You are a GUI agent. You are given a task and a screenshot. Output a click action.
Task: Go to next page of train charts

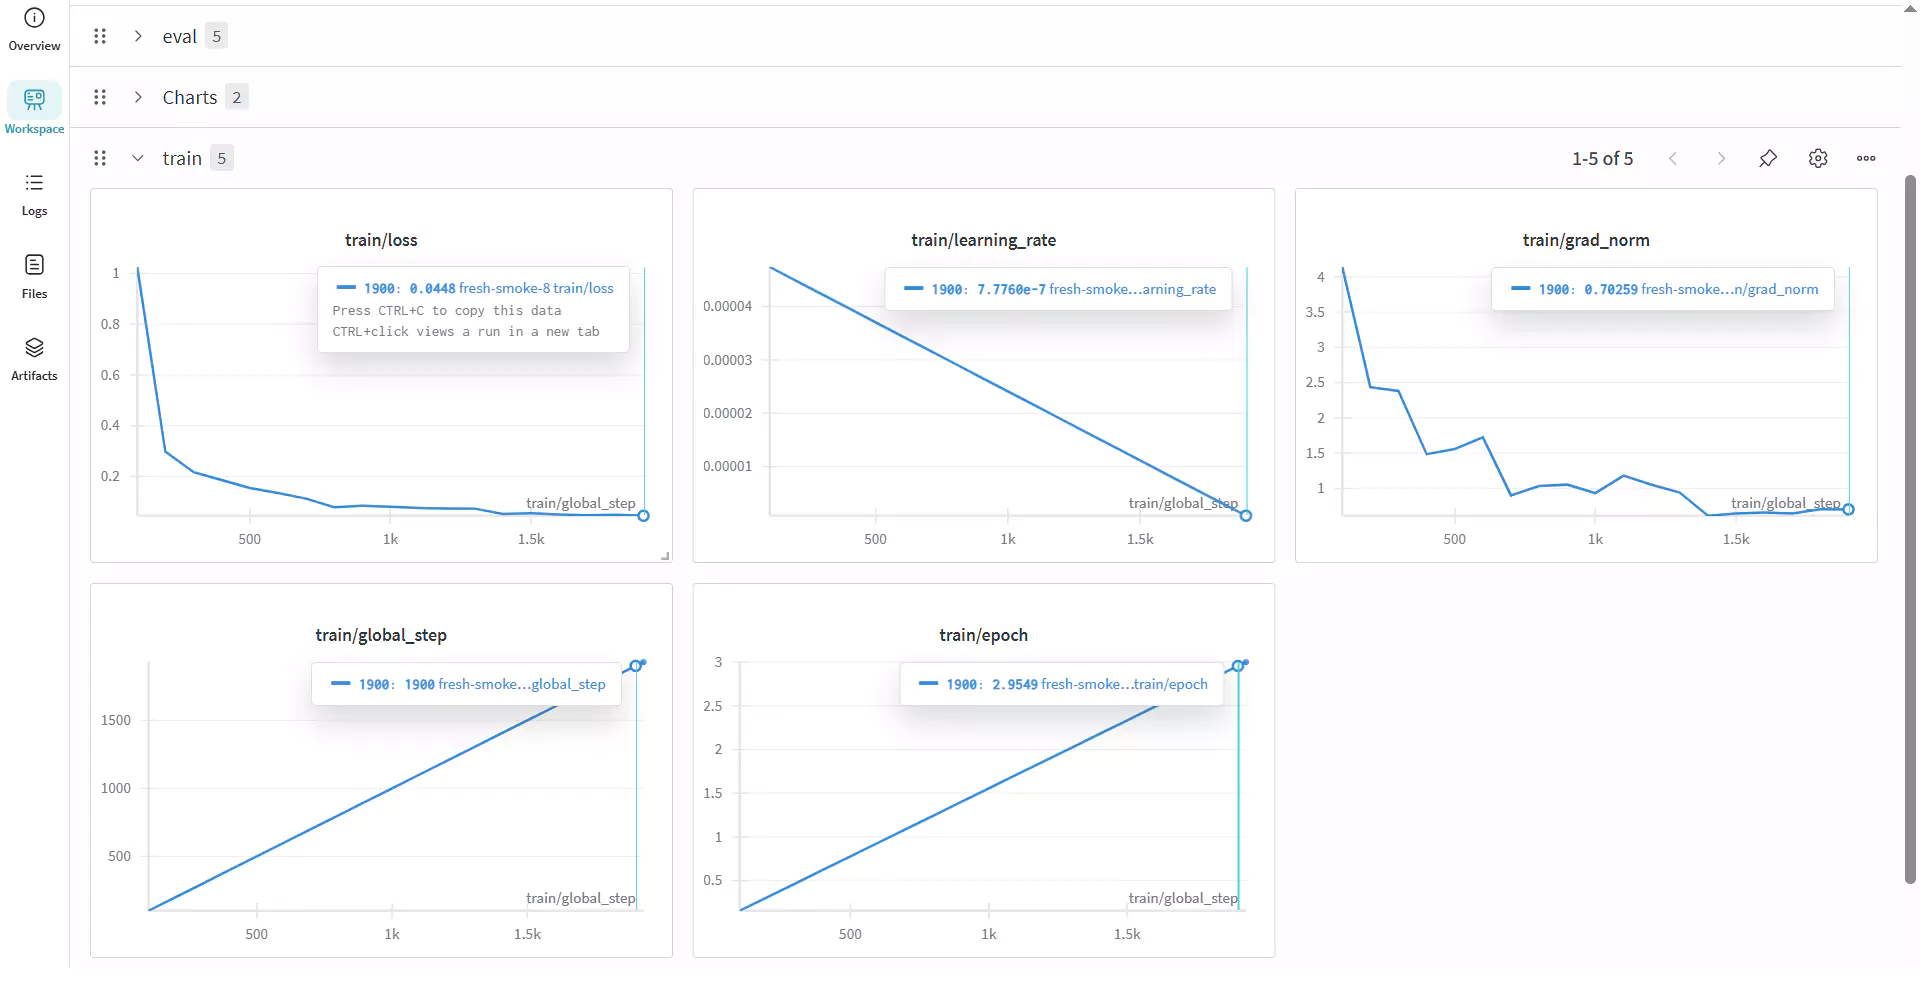coord(1721,158)
